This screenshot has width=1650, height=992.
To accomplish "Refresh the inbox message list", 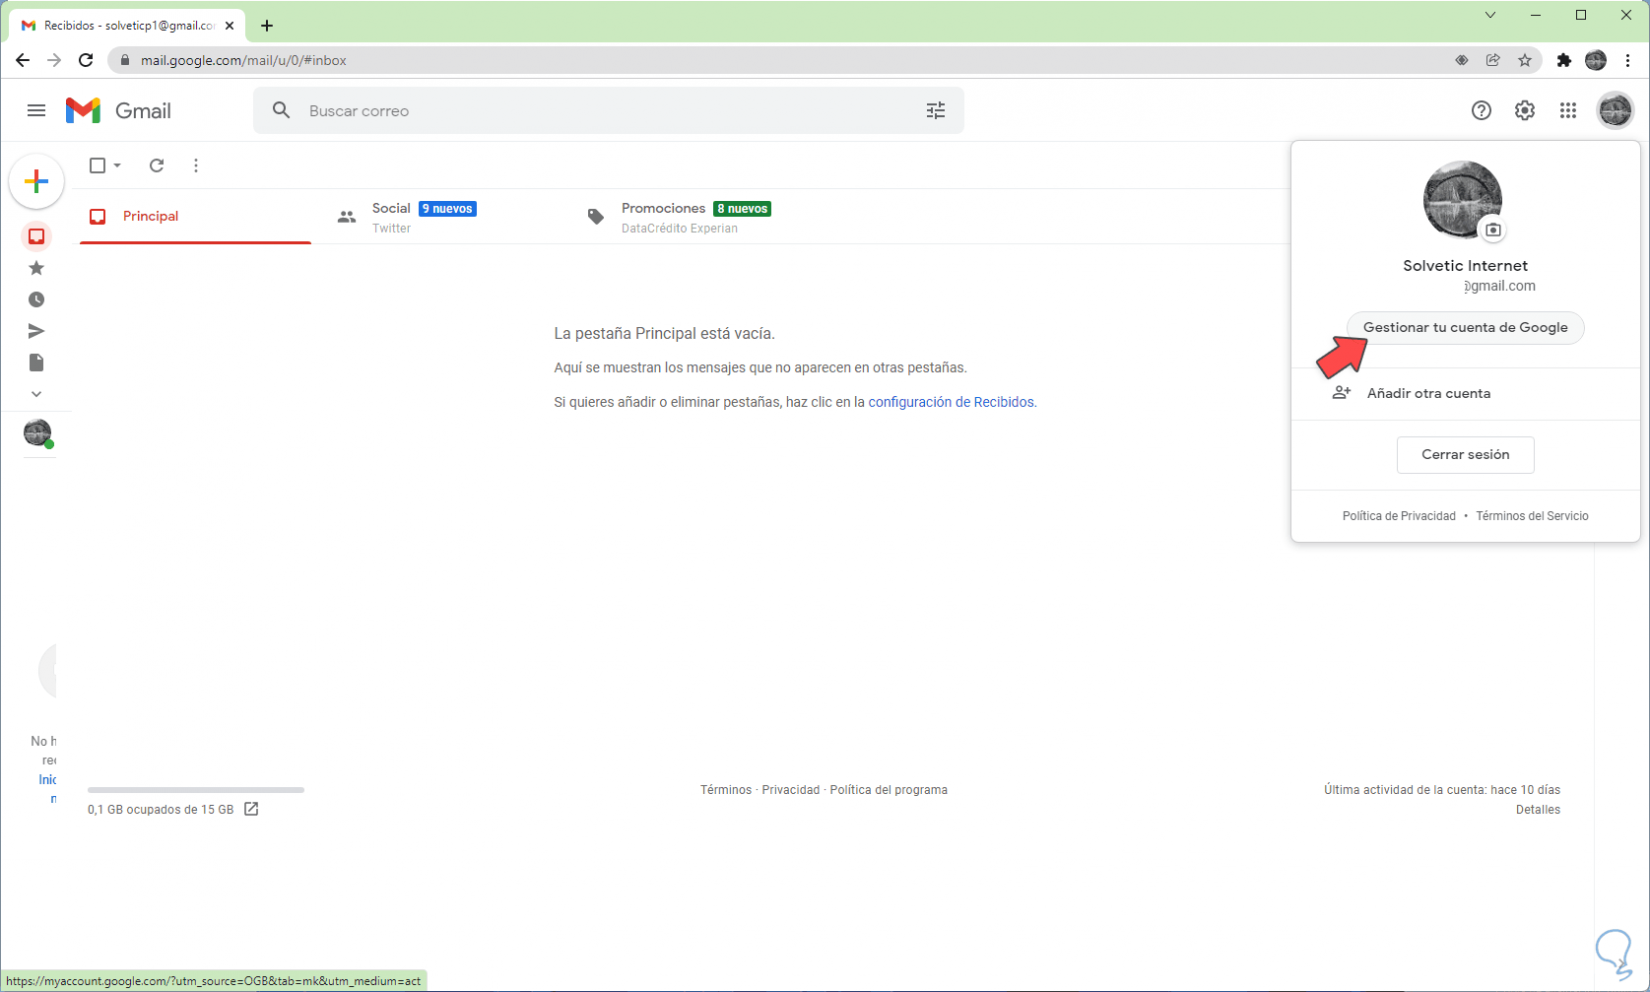I will [x=156, y=165].
